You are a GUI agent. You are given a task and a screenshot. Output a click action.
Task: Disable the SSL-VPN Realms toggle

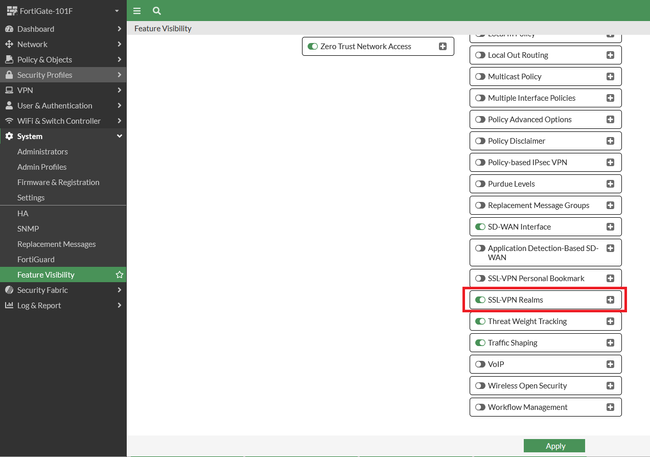[480, 300]
